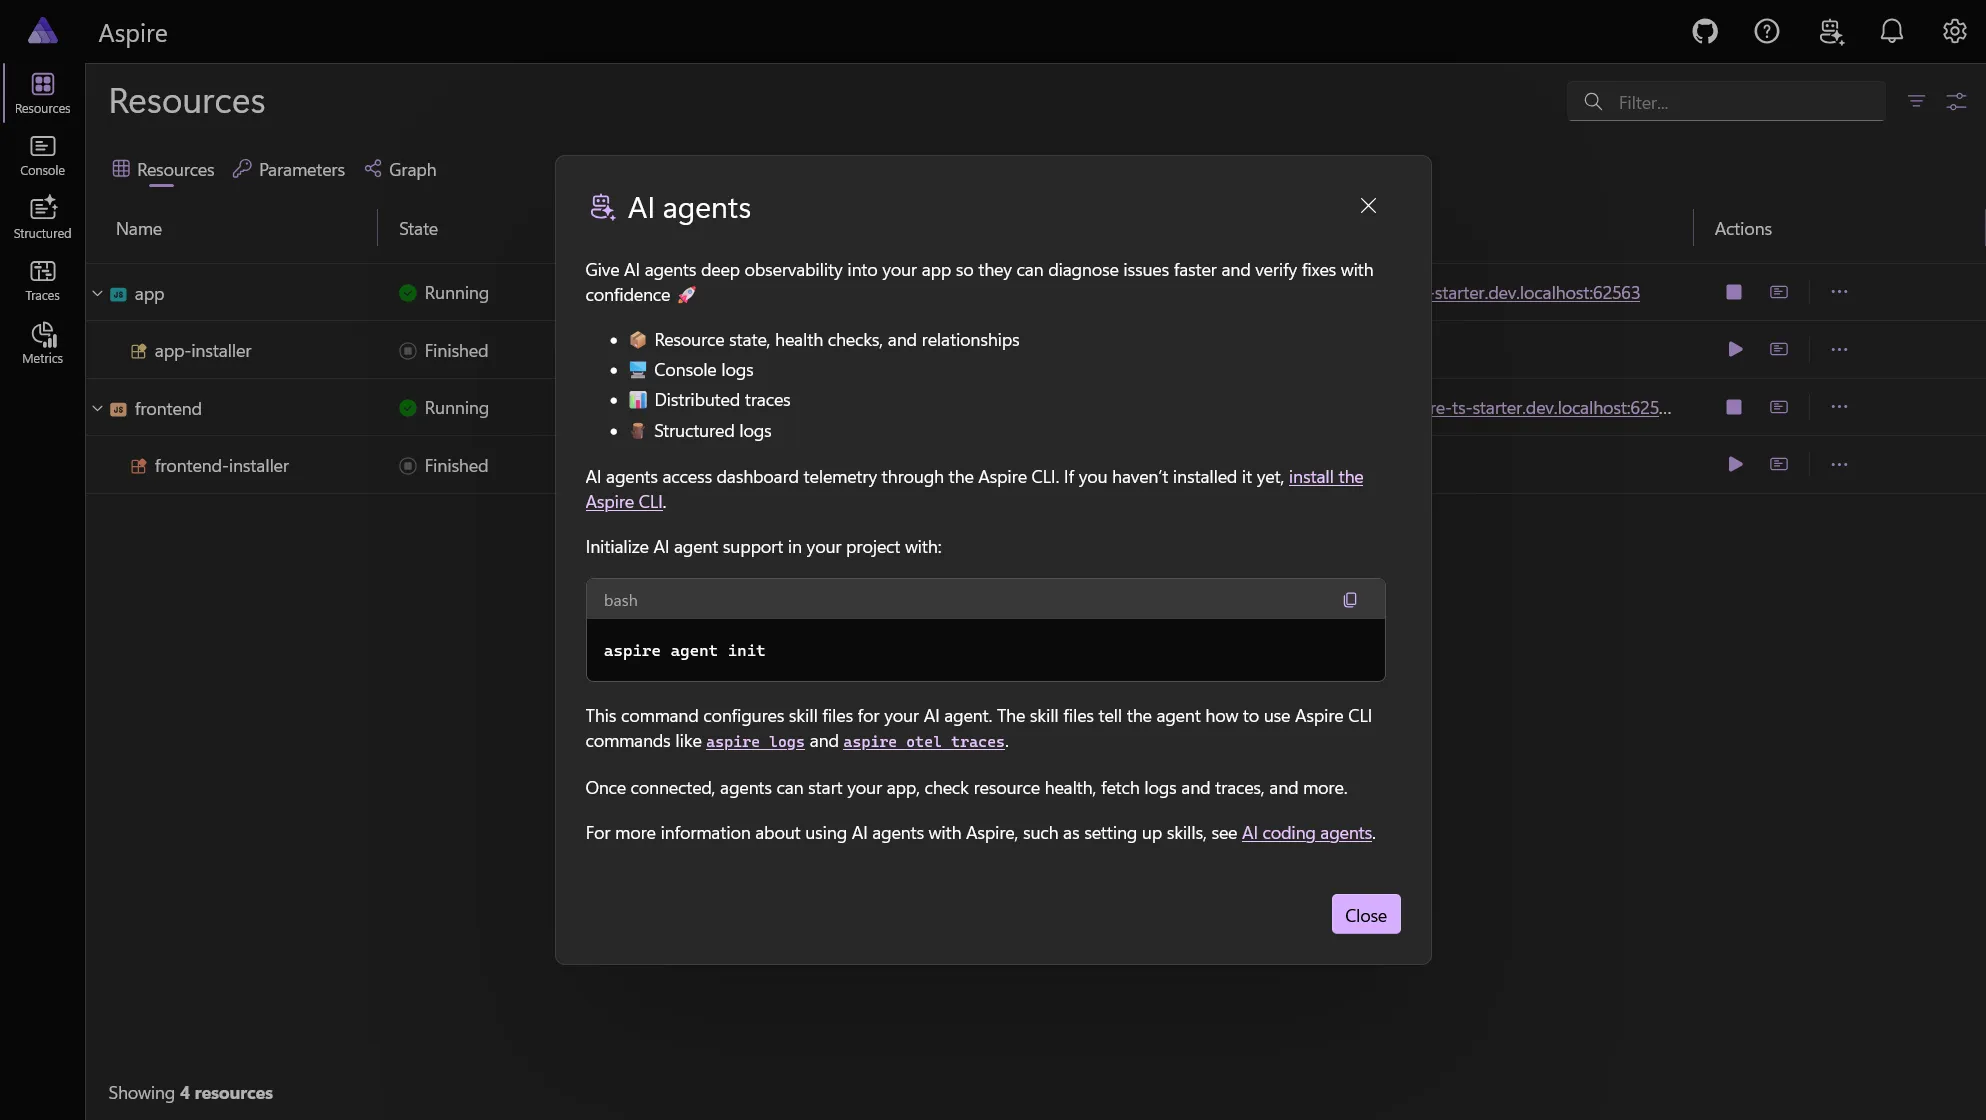The image size is (1986, 1120).
Task: Open more actions menu for frontend-installer
Action: [1839, 464]
